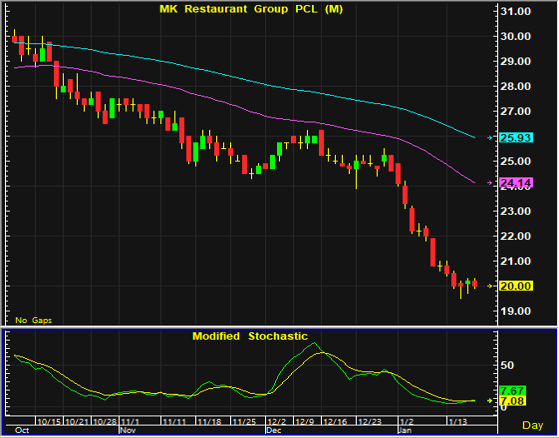Click the Day timeframe label
The width and height of the screenshot is (559, 438).
pos(533,425)
